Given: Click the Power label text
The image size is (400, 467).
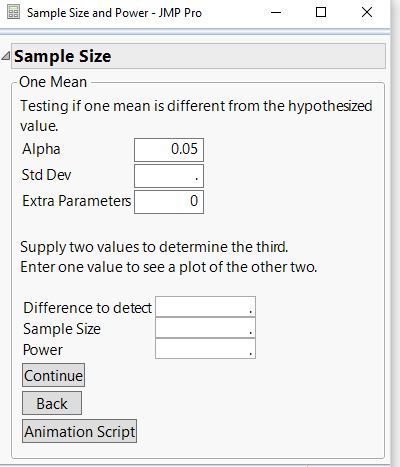Looking at the screenshot, I should 43,350.
